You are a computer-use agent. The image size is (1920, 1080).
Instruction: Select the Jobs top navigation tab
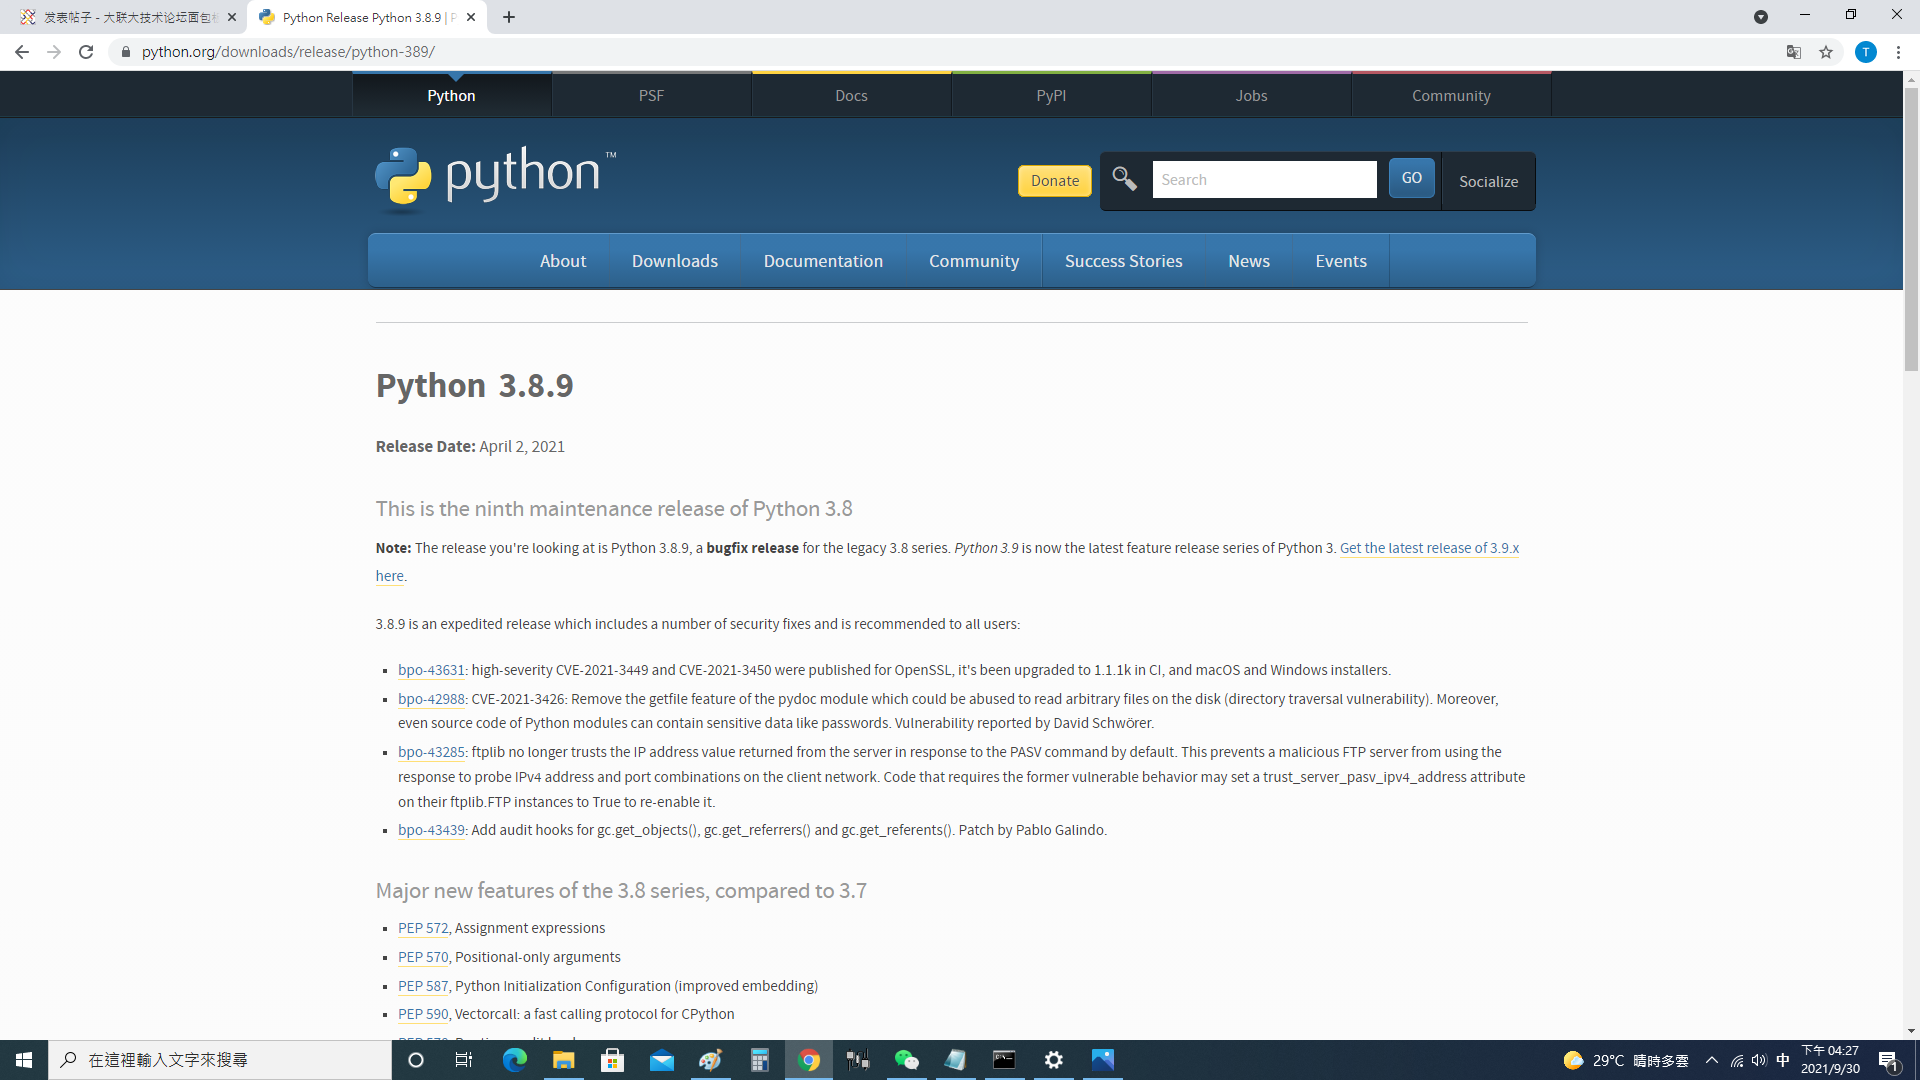[x=1251, y=95]
